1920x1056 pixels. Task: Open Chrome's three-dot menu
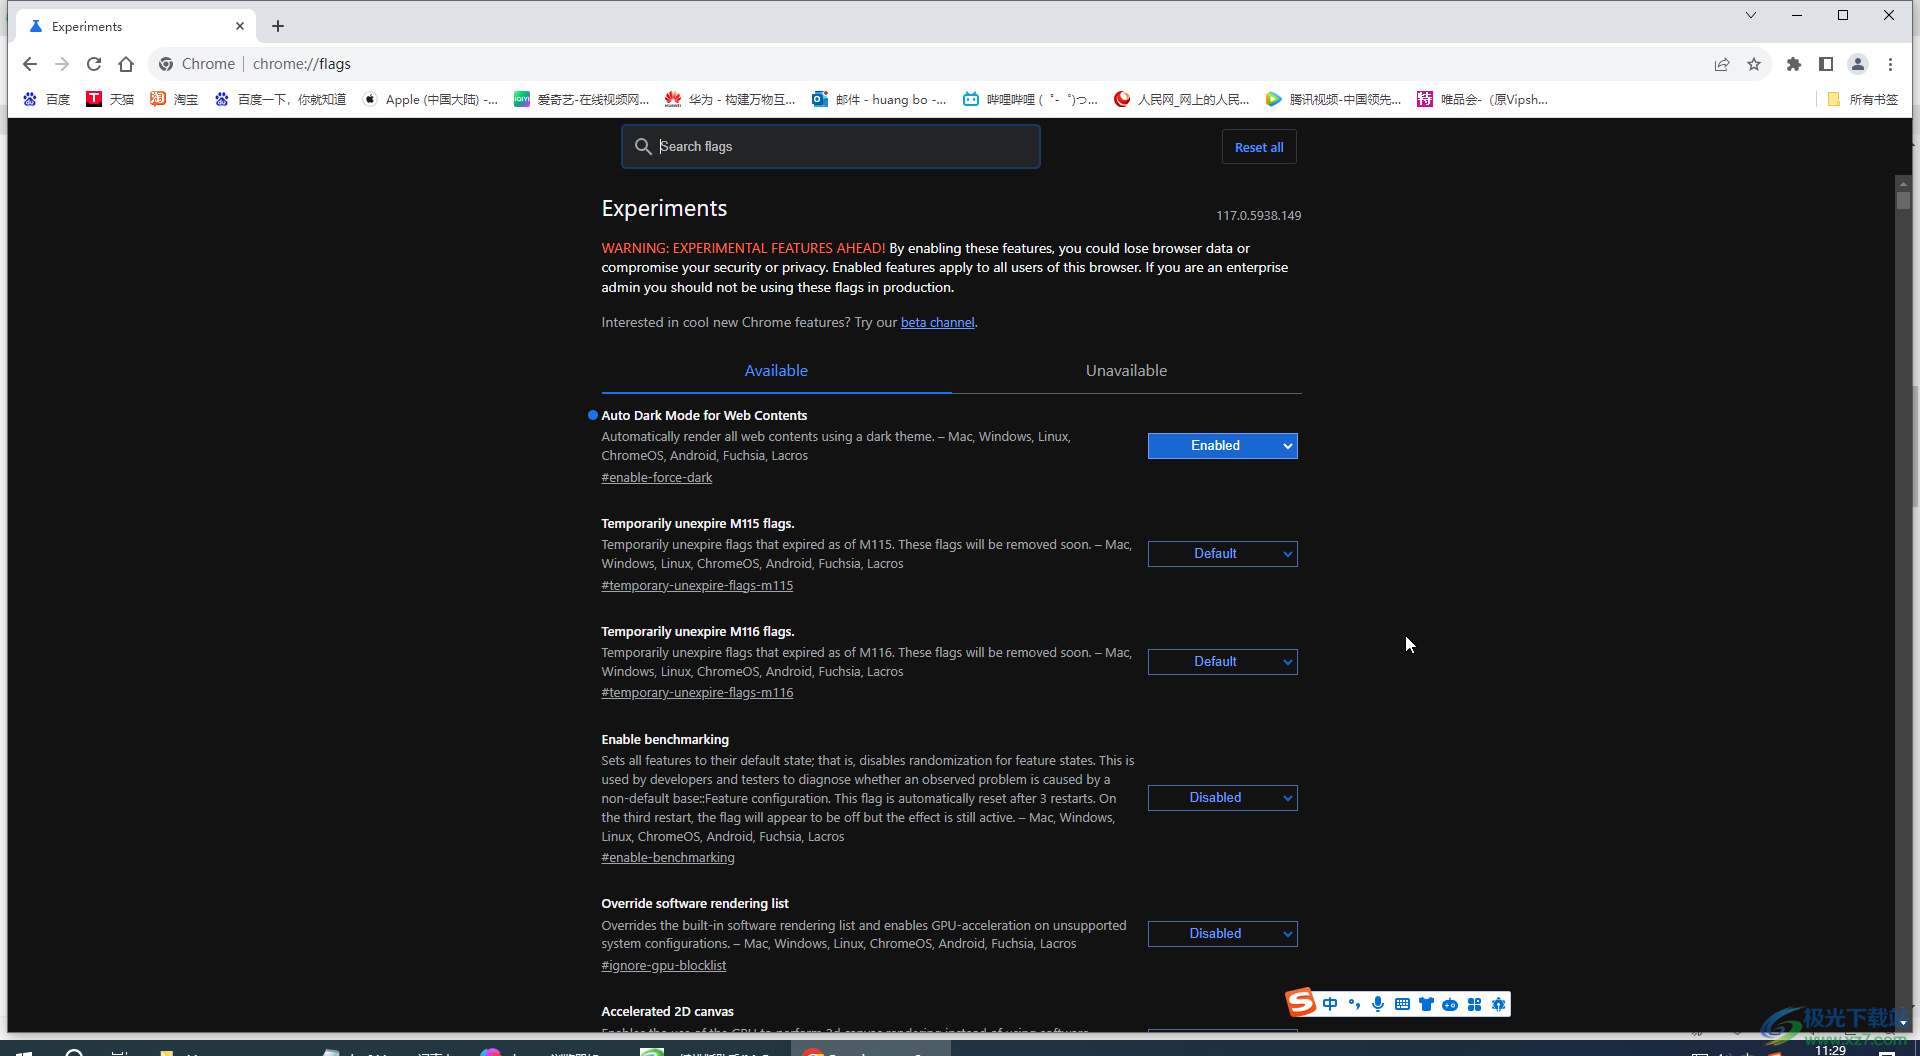tap(1890, 64)
